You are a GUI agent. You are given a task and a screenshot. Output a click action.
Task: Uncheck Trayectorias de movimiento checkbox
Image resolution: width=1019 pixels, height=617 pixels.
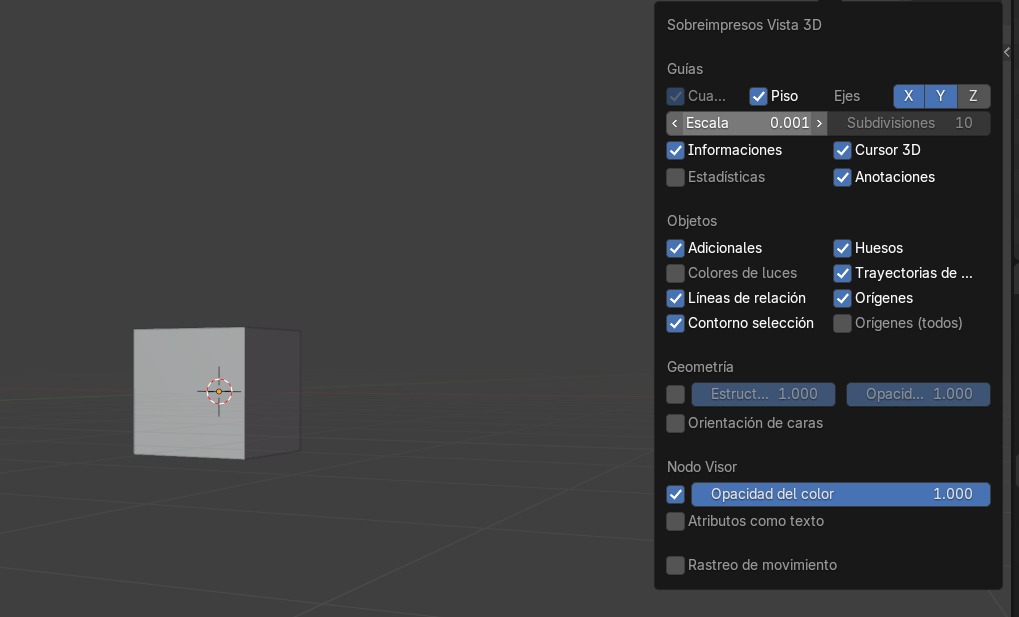pyautogui.click(x=842, y=273)
